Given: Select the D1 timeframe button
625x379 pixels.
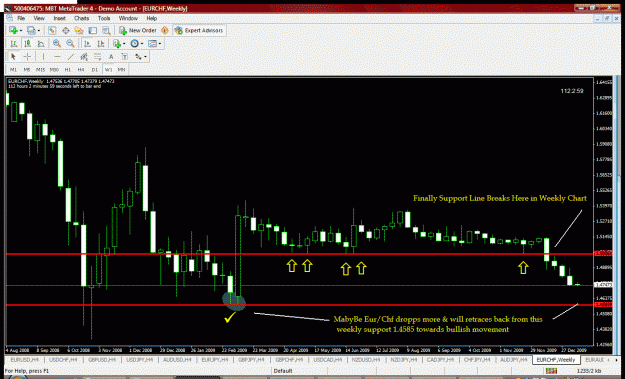Looking at the screenshot, I should (x=94, y=69).
